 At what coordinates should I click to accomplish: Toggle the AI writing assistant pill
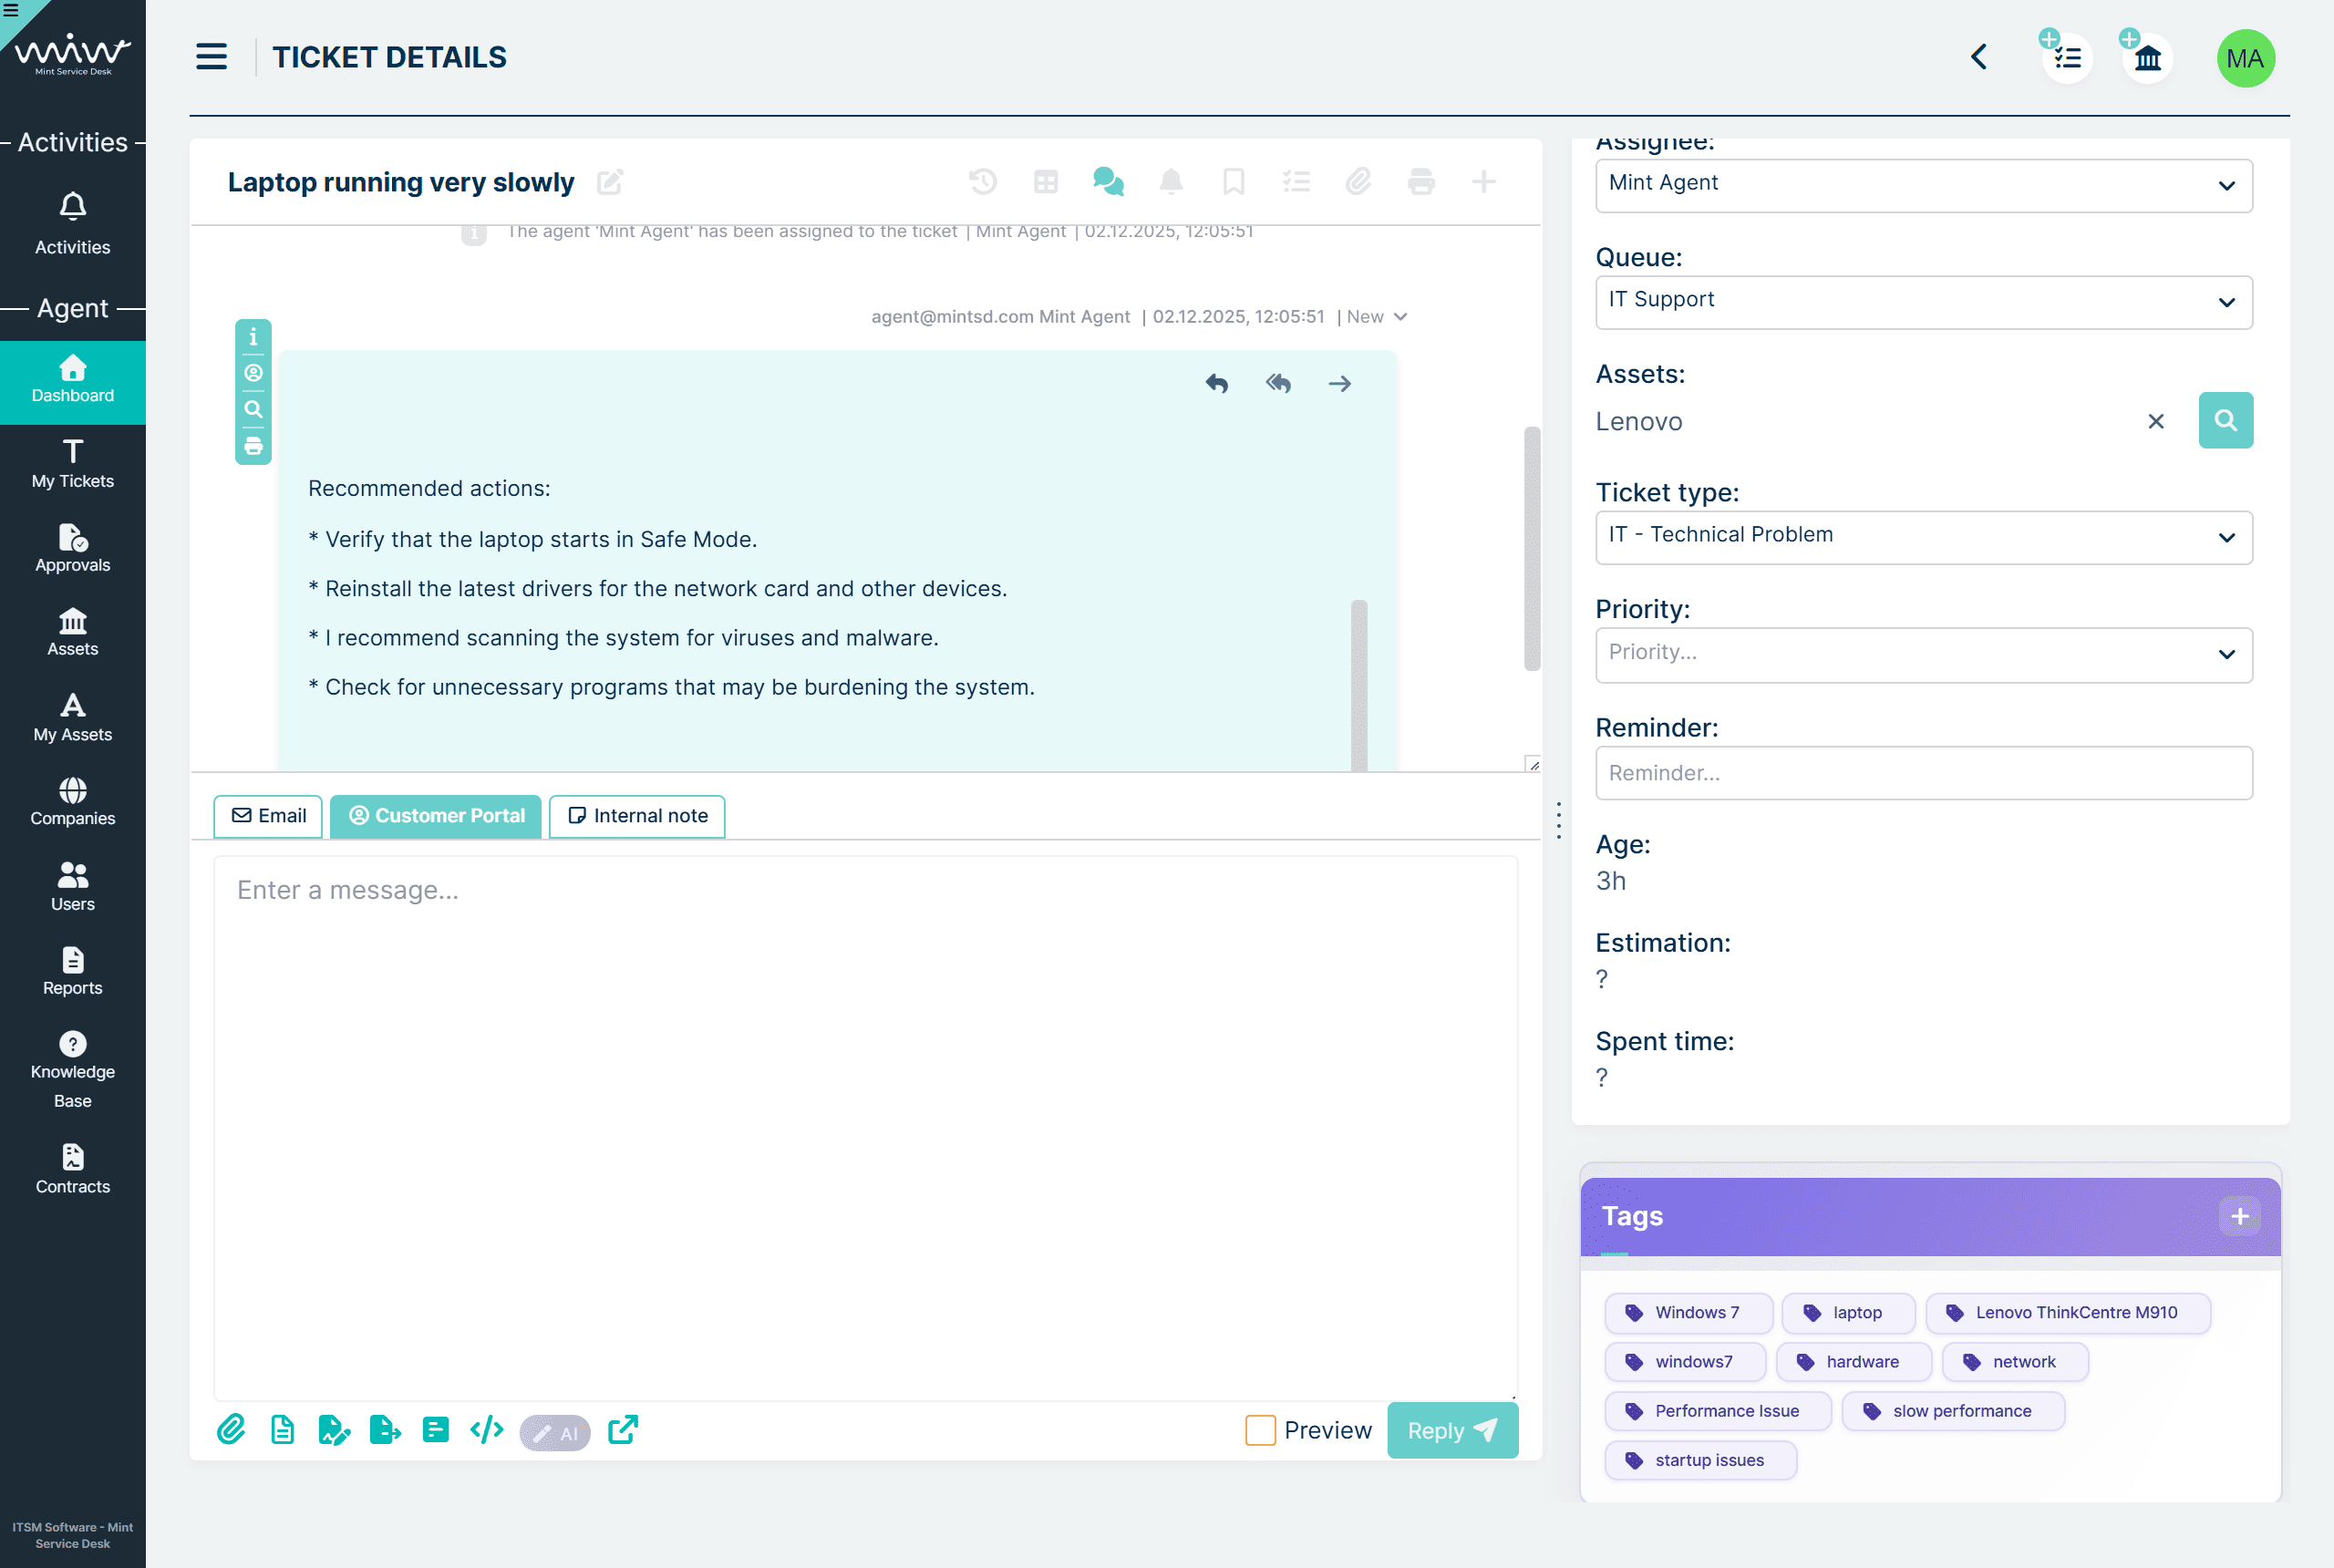[555, 1432]
